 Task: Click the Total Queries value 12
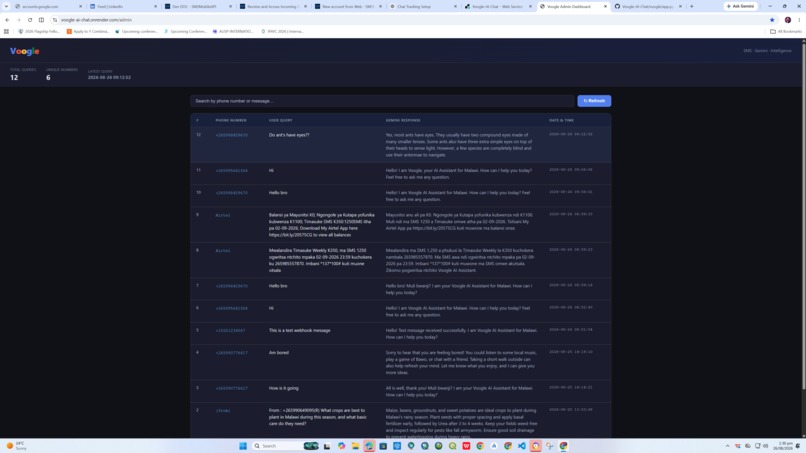coord(14,78)
